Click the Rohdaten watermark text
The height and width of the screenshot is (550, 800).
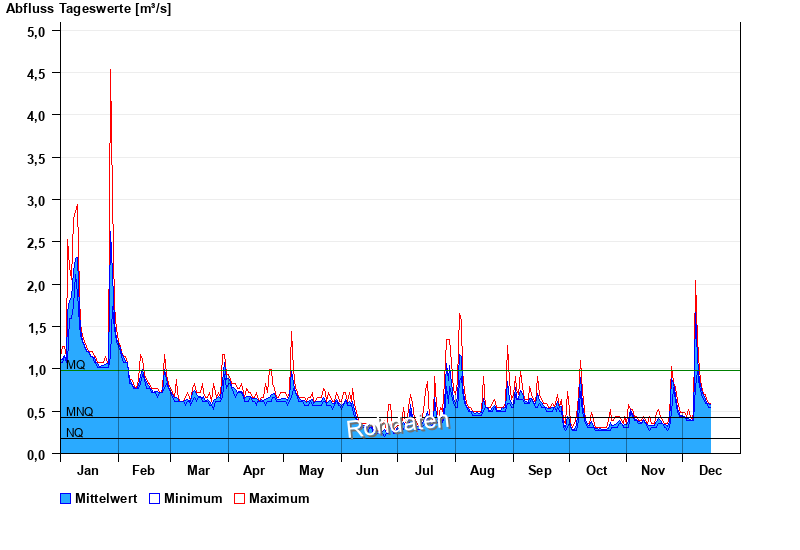tap(398, 423)
